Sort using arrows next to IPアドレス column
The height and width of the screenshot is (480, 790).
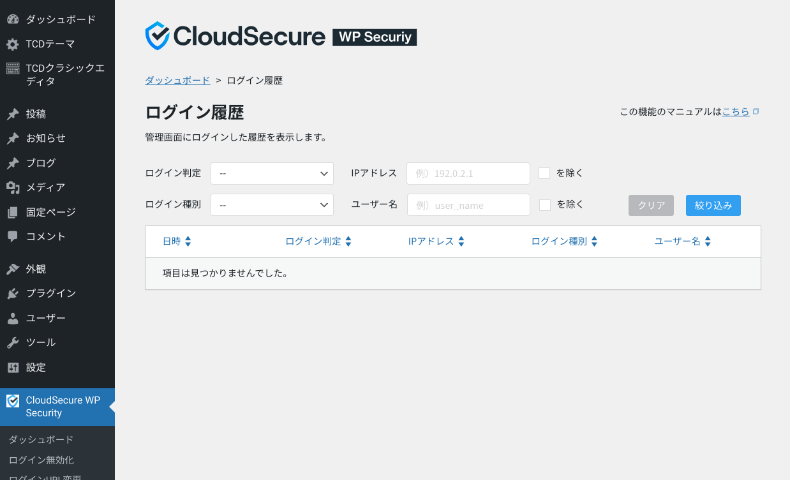click(x=461, y=241)
